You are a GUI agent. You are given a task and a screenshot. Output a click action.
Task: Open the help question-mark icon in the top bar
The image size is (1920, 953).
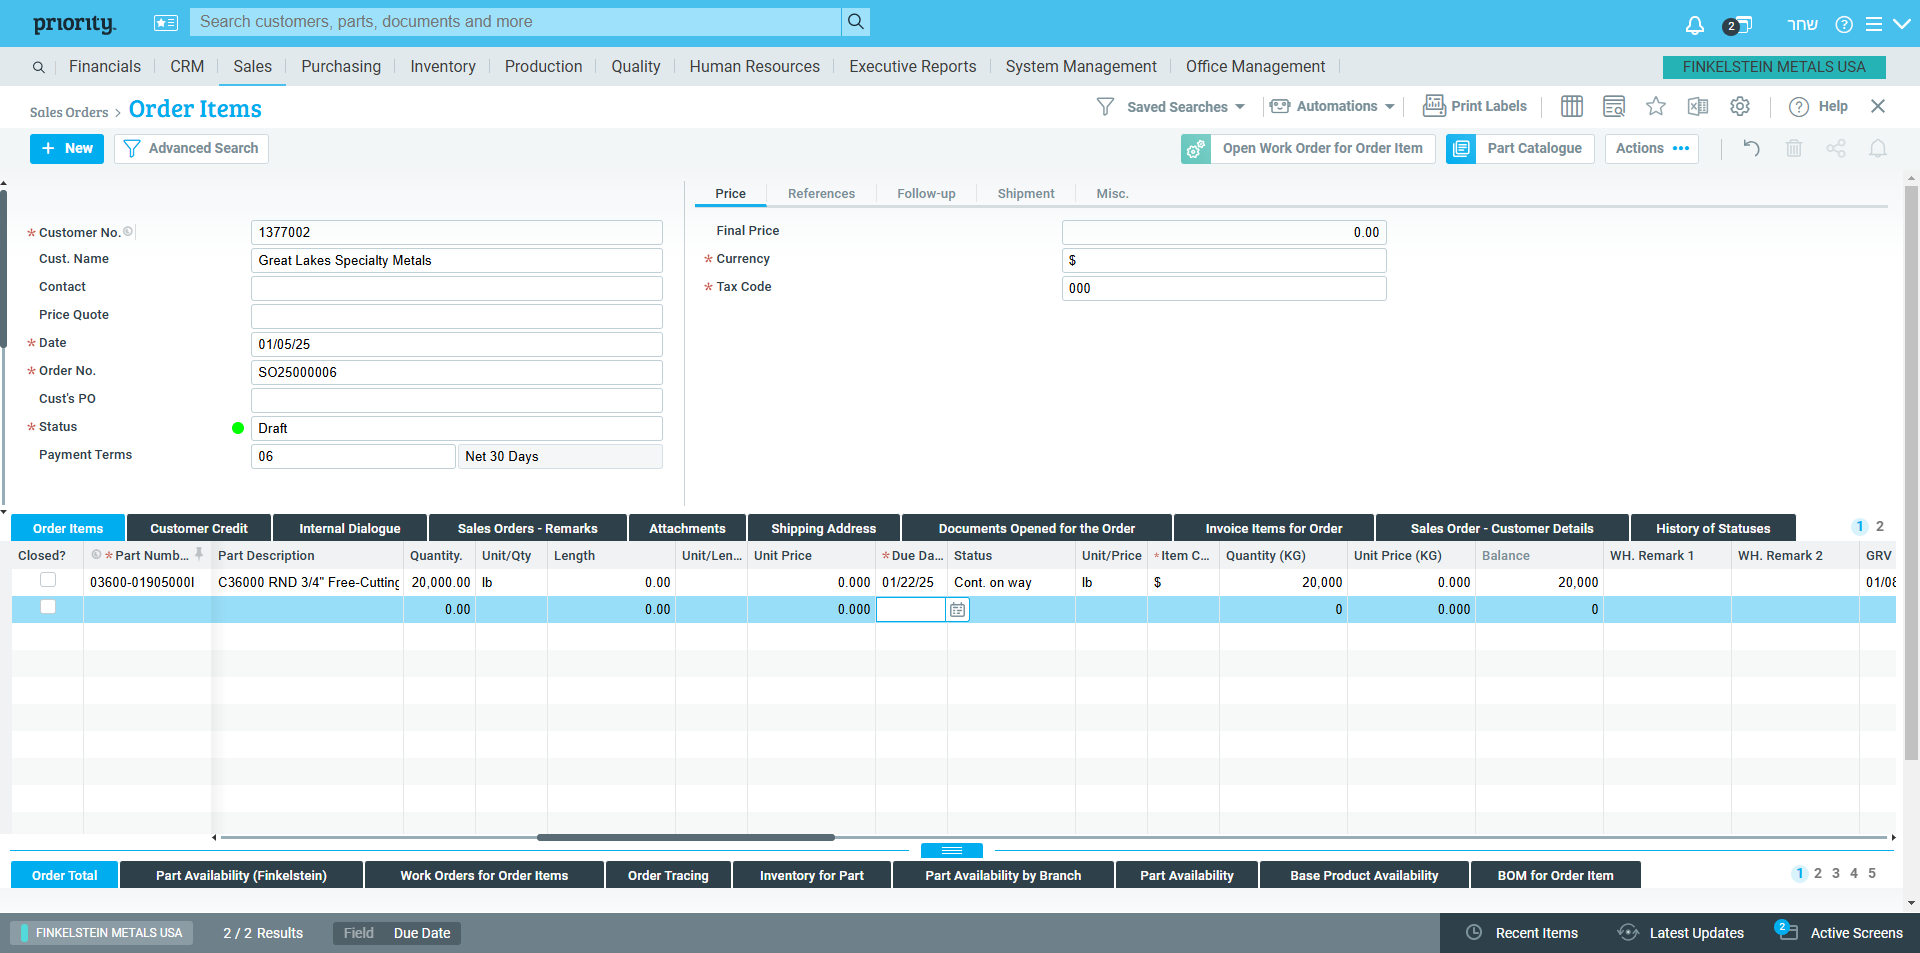pyautogui.click(x=1844, y=24)
